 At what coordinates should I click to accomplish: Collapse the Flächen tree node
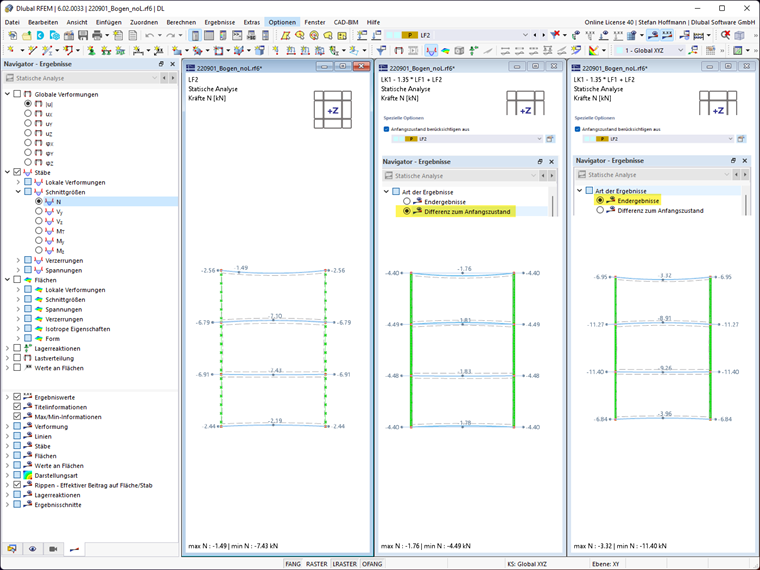point(7,280)
